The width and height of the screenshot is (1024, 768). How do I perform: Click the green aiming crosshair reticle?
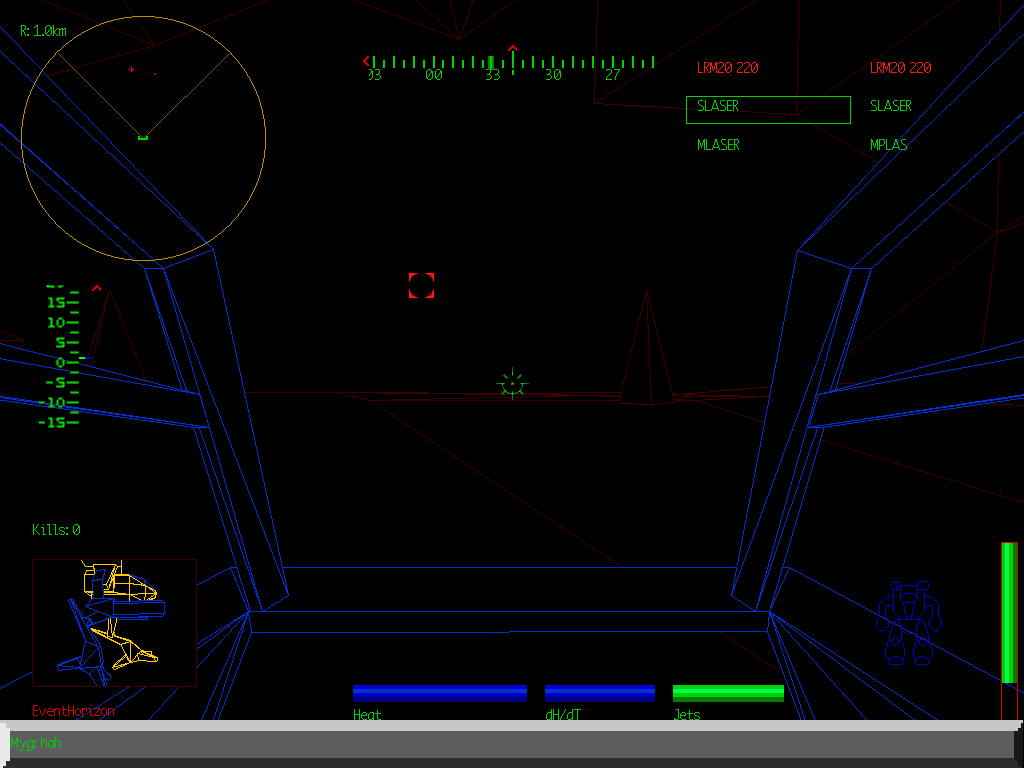point(512,383)
